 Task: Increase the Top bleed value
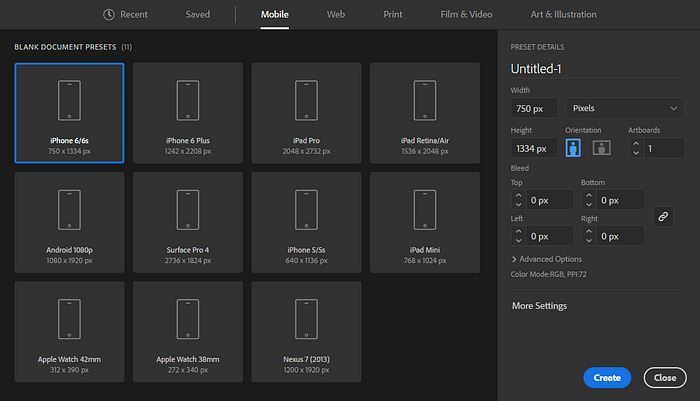pyautogui.click(x=518, y=195)
